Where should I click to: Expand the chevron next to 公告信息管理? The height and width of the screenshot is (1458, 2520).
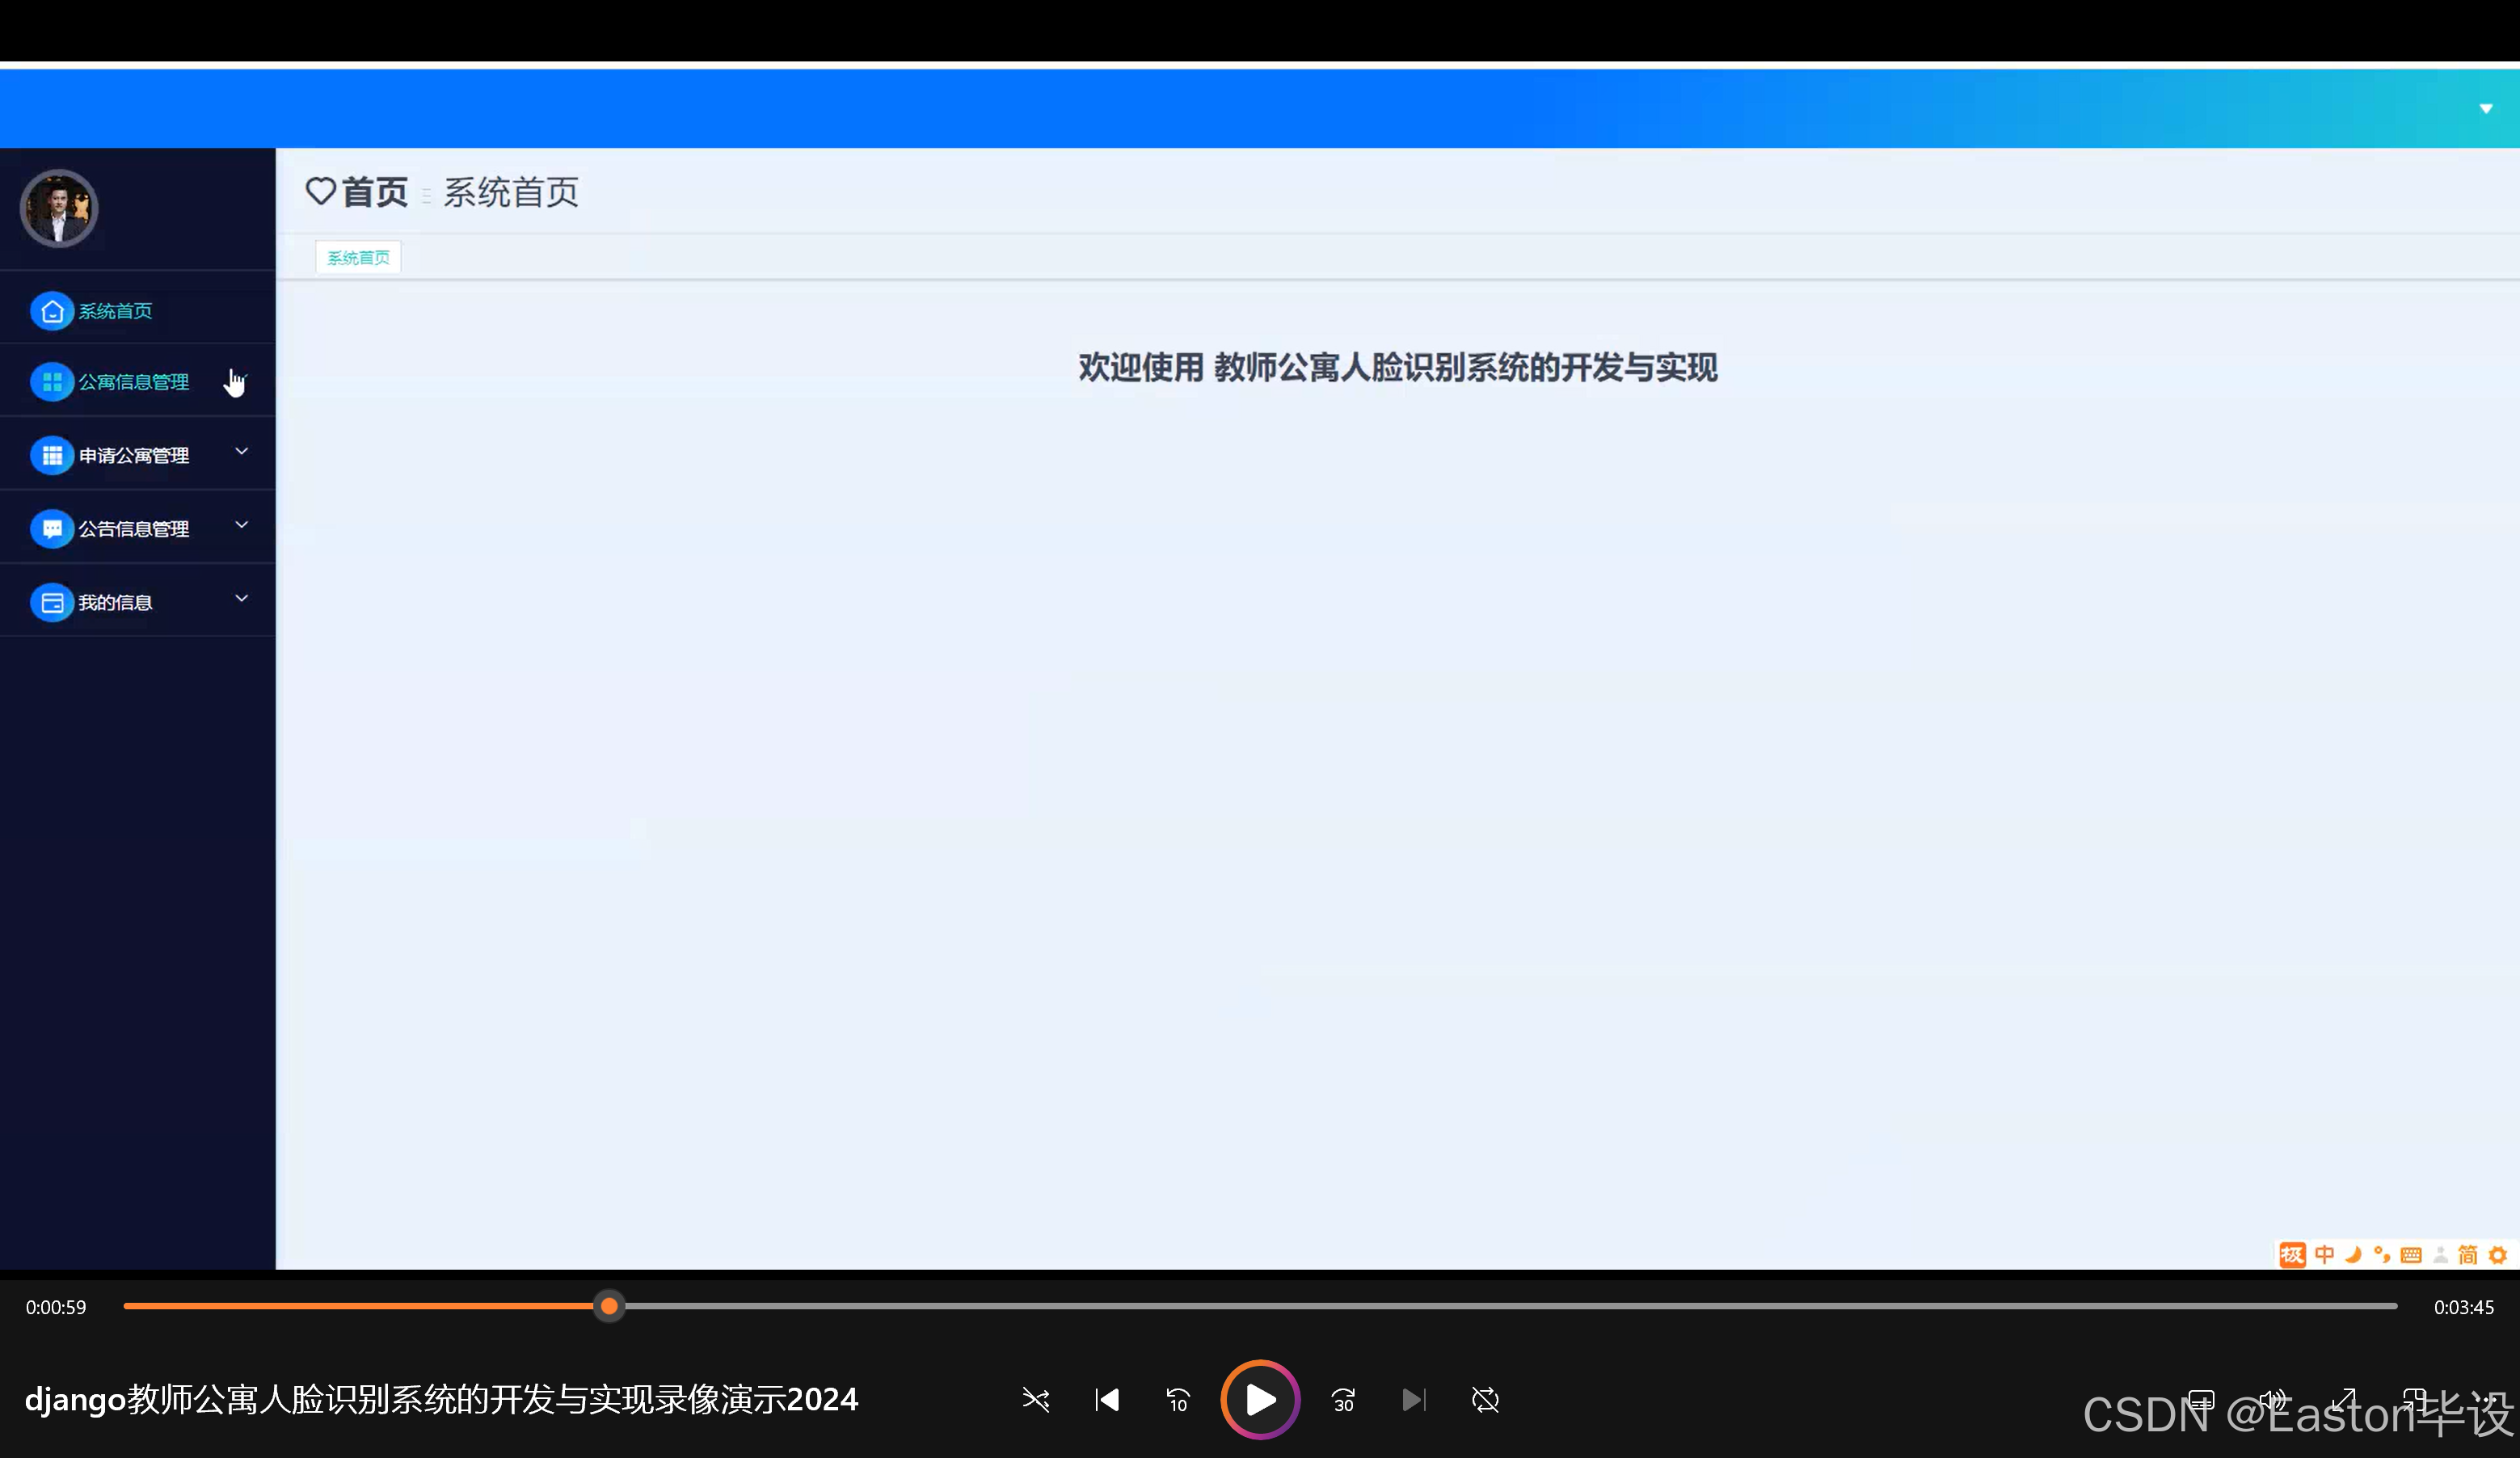[x=241, y=525]
